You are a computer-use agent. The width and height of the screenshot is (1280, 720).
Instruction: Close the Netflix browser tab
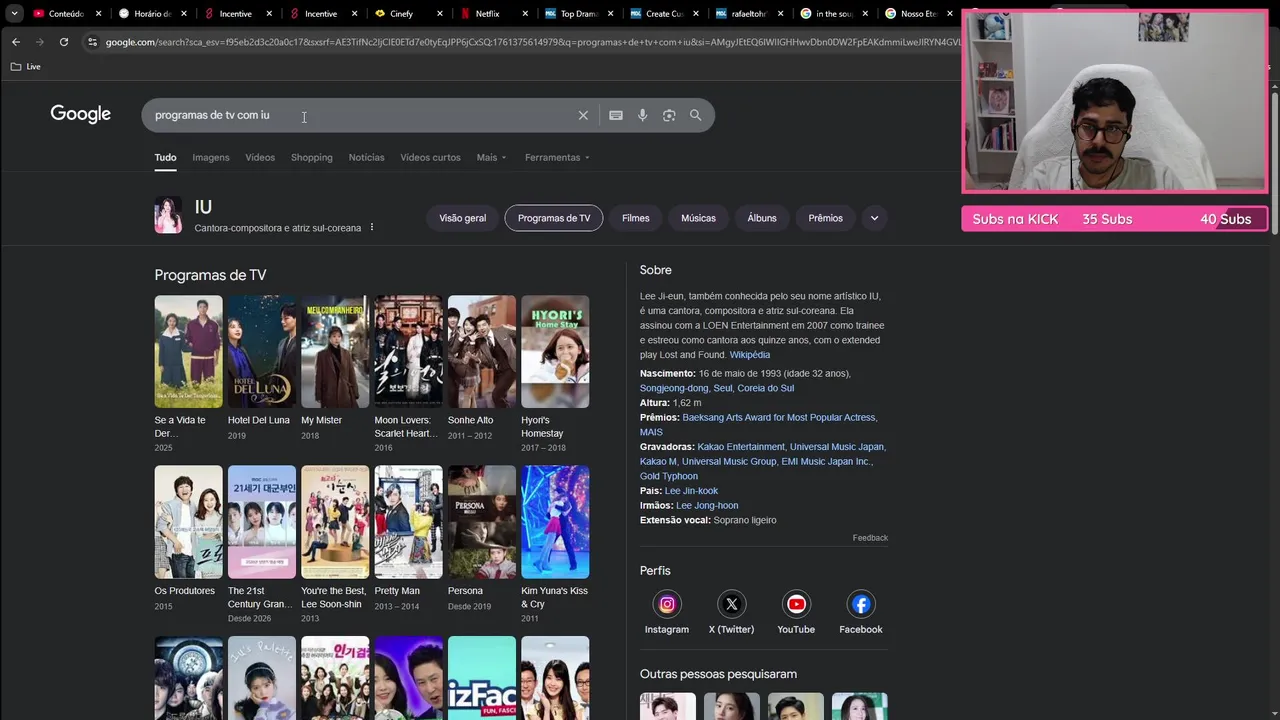pos(526,14)
